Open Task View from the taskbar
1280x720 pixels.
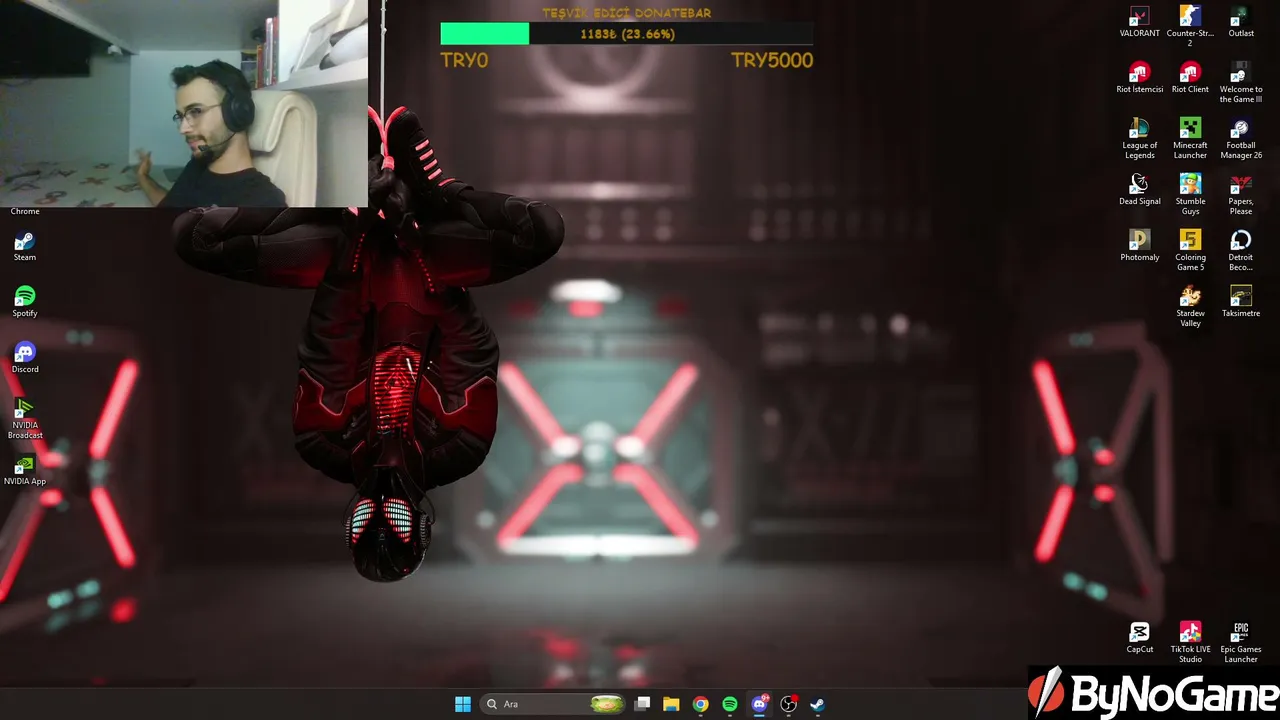pyautogui.click(x=643, y=704)
